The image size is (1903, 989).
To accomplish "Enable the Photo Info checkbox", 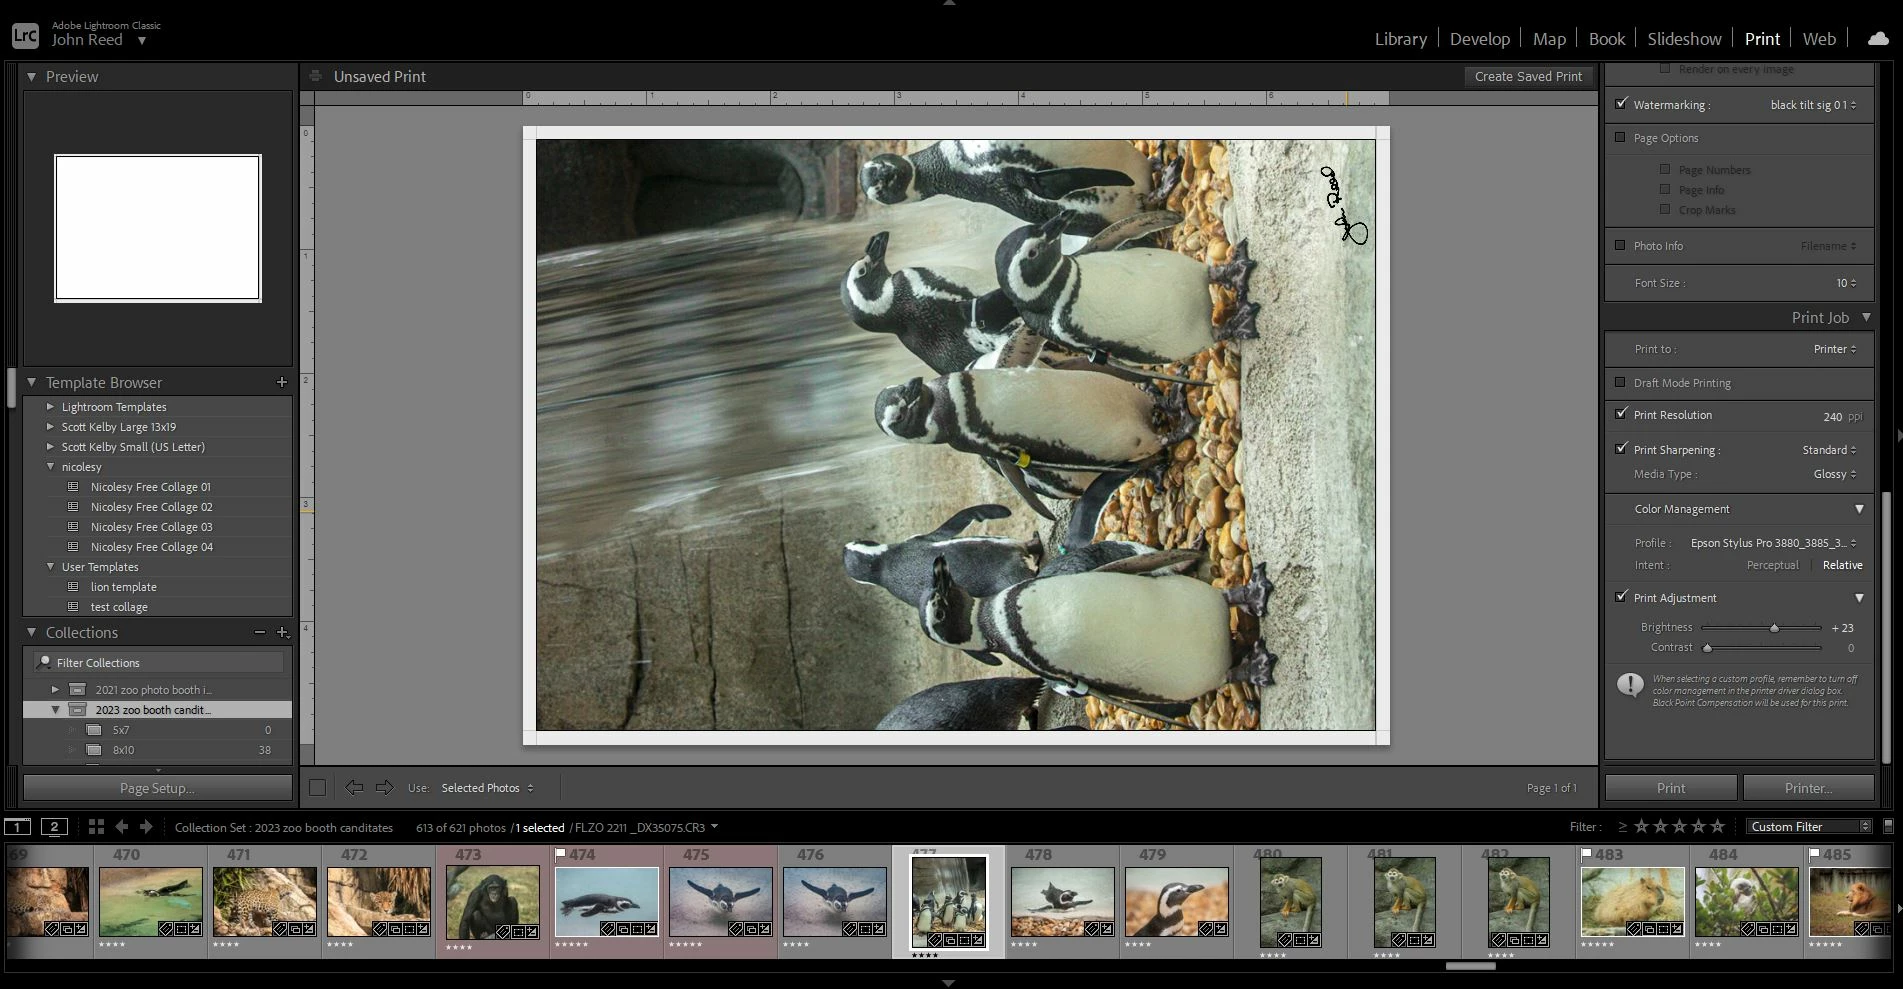I will point(1620,245).
